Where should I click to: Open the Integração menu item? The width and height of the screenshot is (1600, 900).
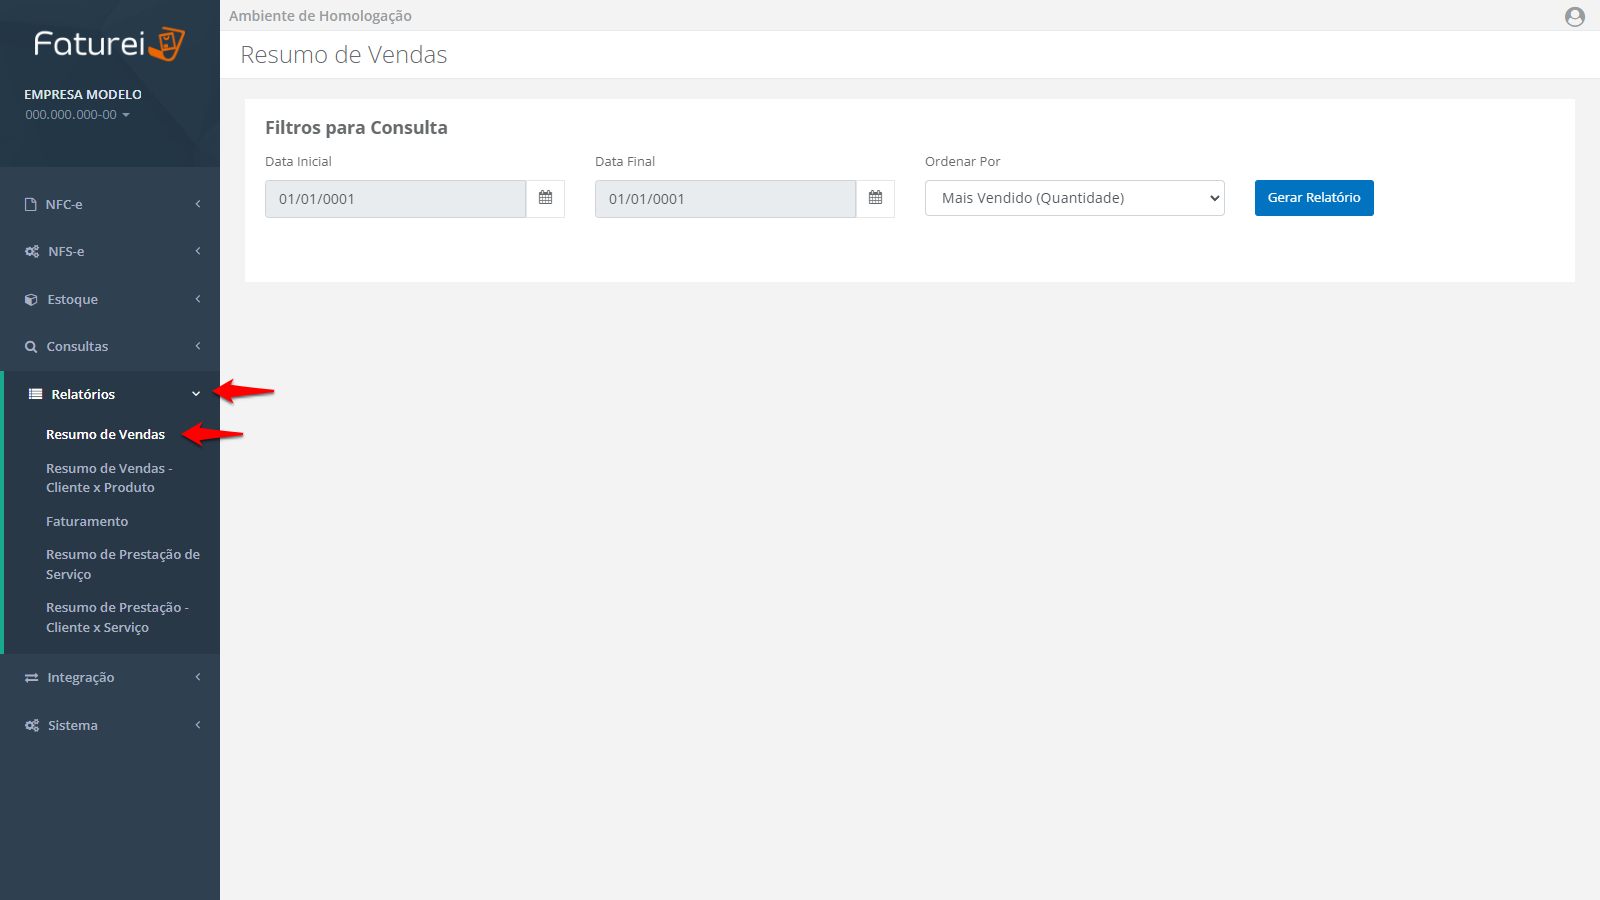pyautogui.click(x=110, y=677)
